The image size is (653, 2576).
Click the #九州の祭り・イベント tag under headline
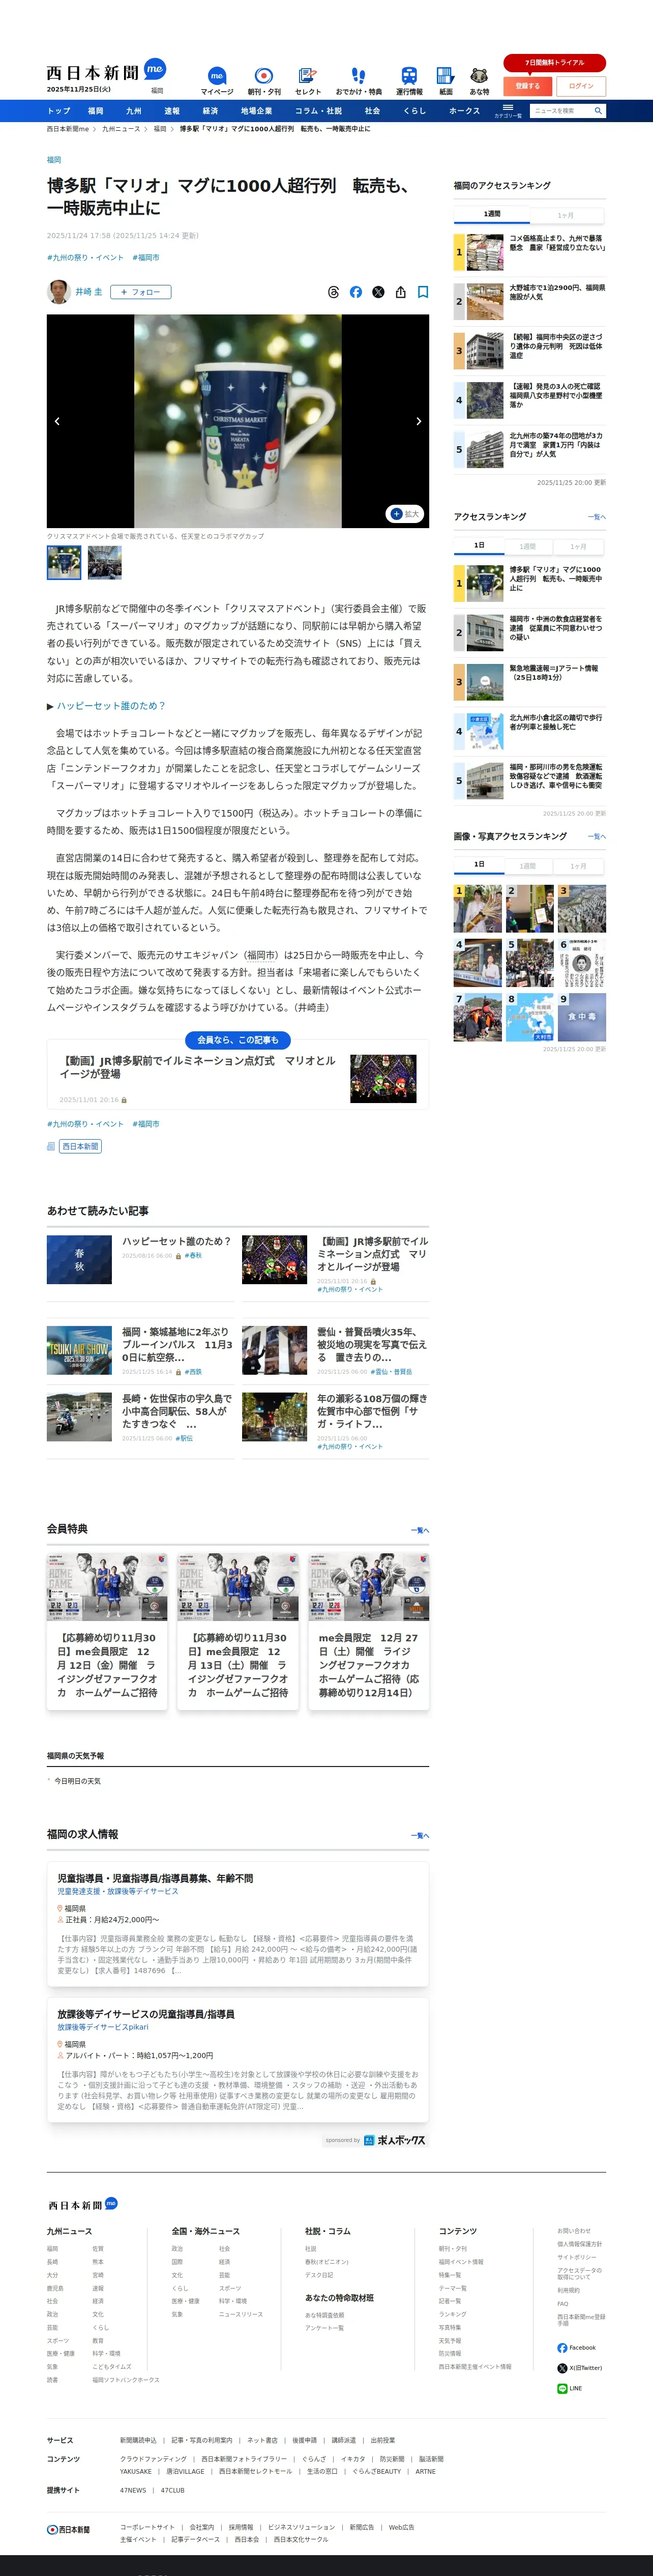[x=85, y=257]
